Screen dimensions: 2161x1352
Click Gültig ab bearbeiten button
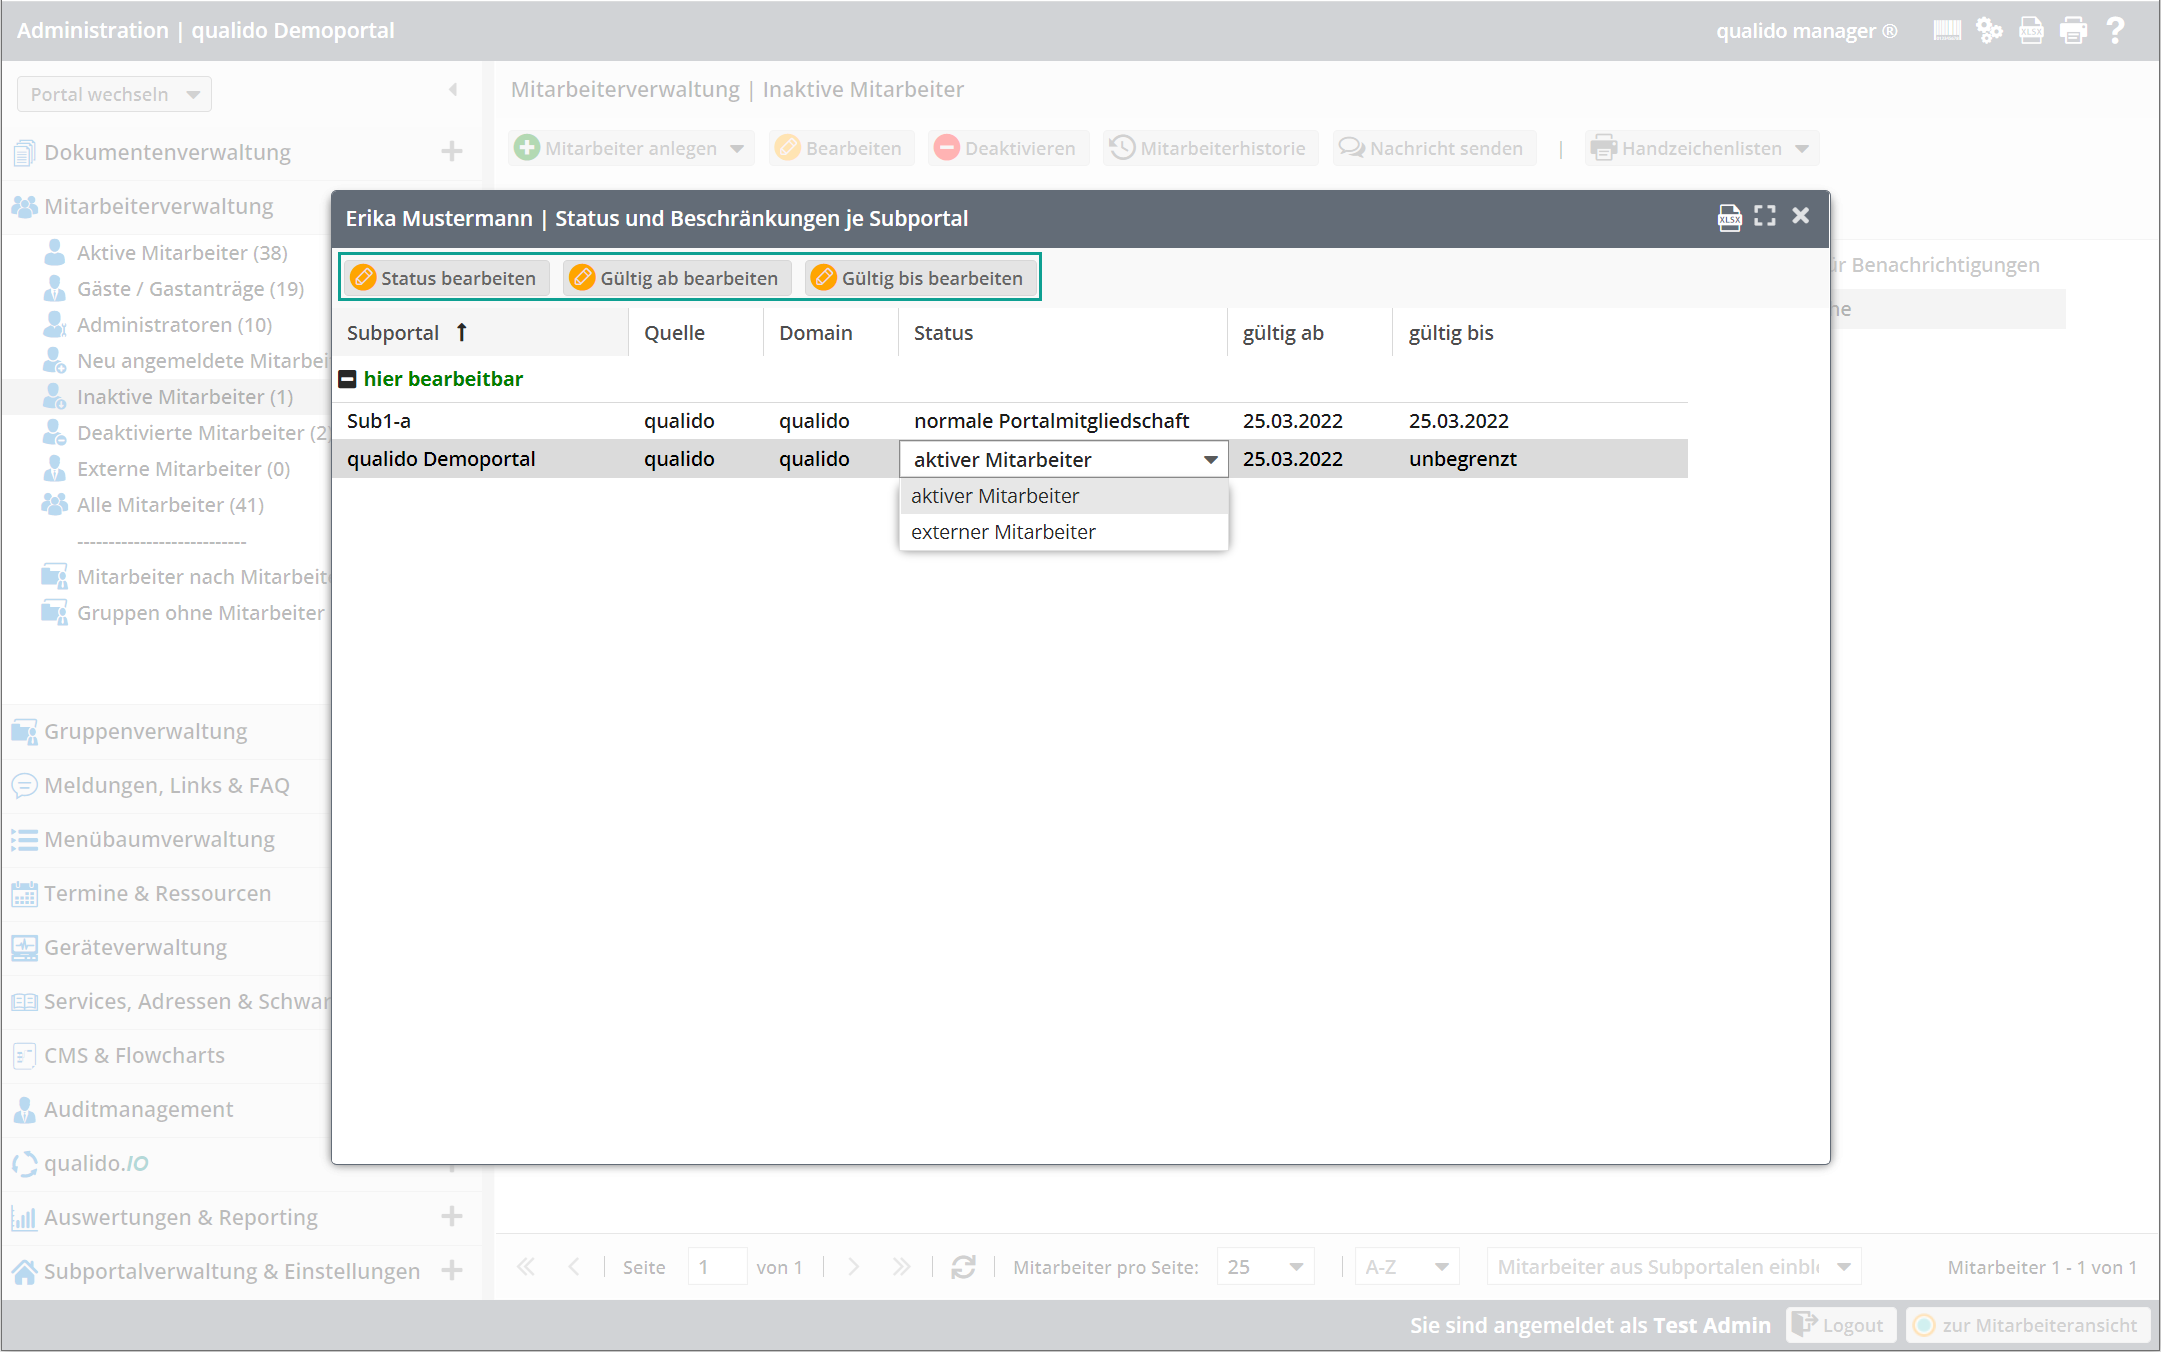(x=676, y=278)
